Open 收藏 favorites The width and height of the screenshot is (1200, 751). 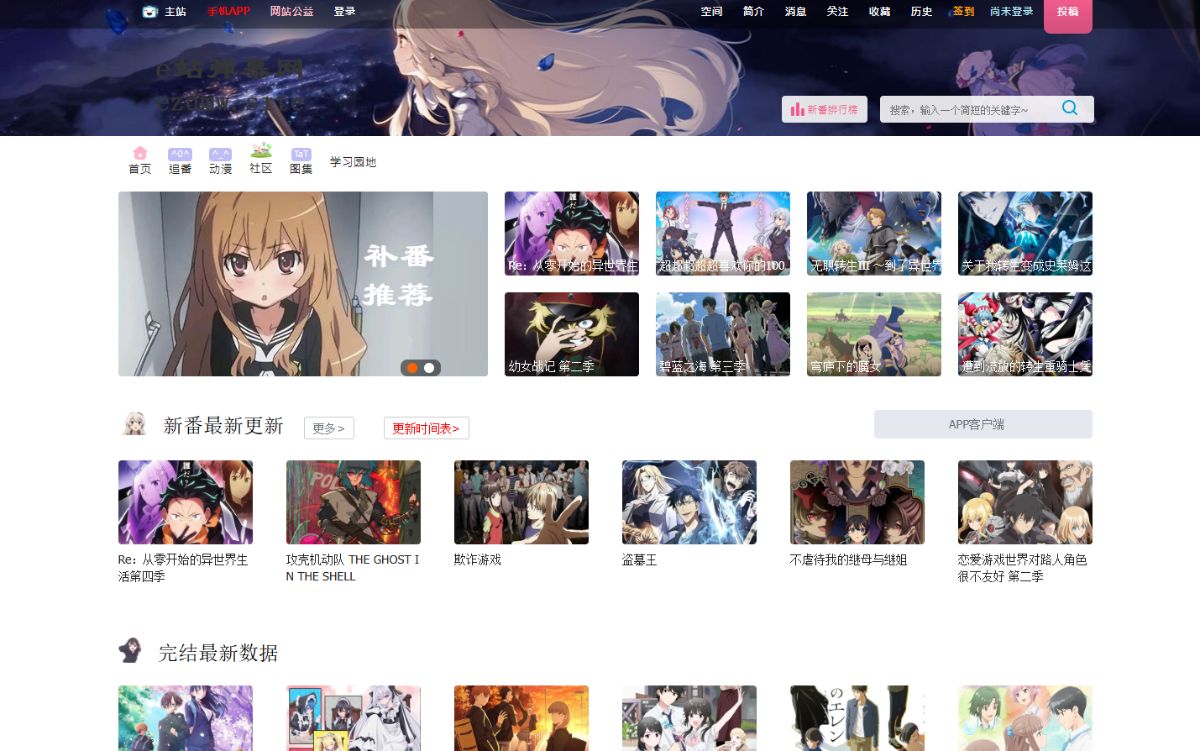879,12
